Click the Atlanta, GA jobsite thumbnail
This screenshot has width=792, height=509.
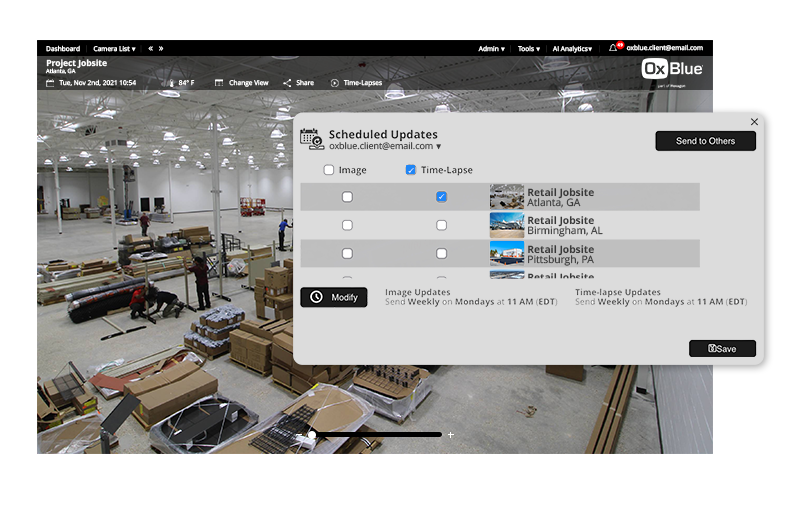pos(507,197)
